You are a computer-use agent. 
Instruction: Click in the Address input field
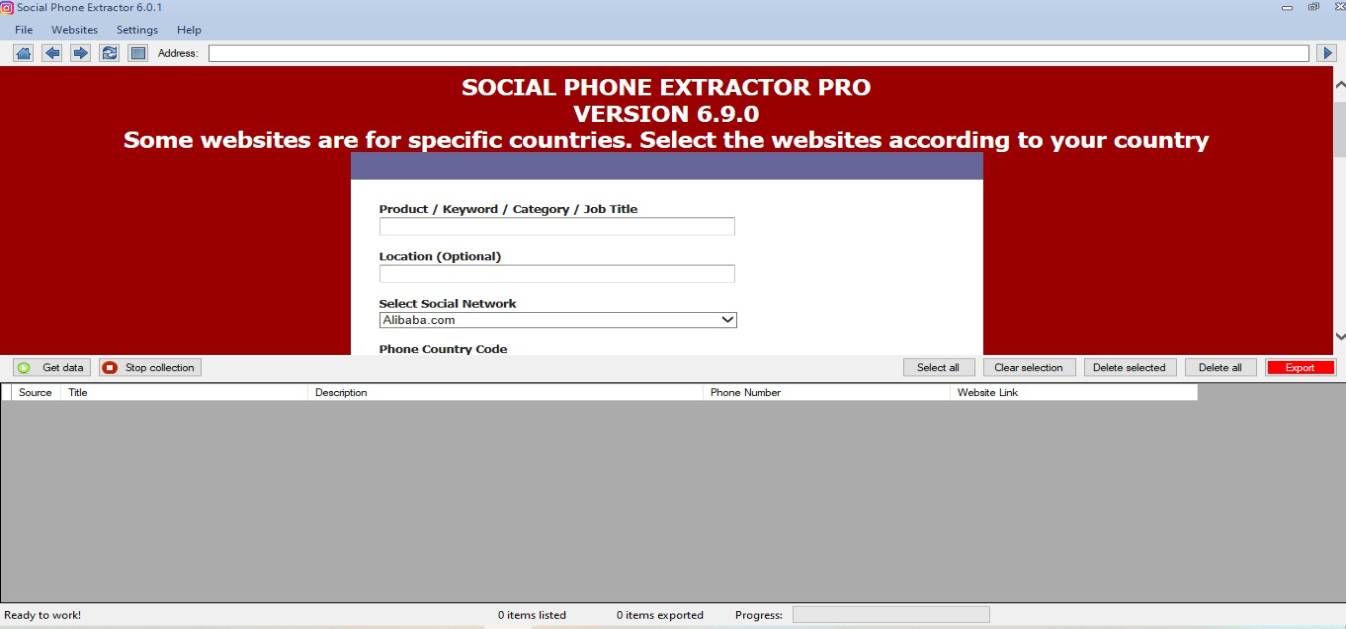coord(758,53)
